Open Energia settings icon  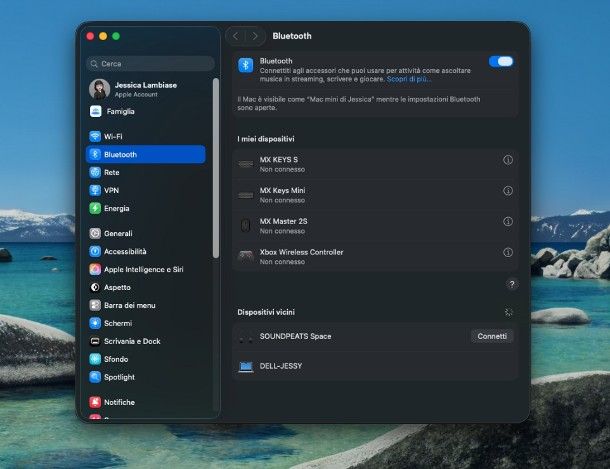pyautogui.click(x=95, y=208)
